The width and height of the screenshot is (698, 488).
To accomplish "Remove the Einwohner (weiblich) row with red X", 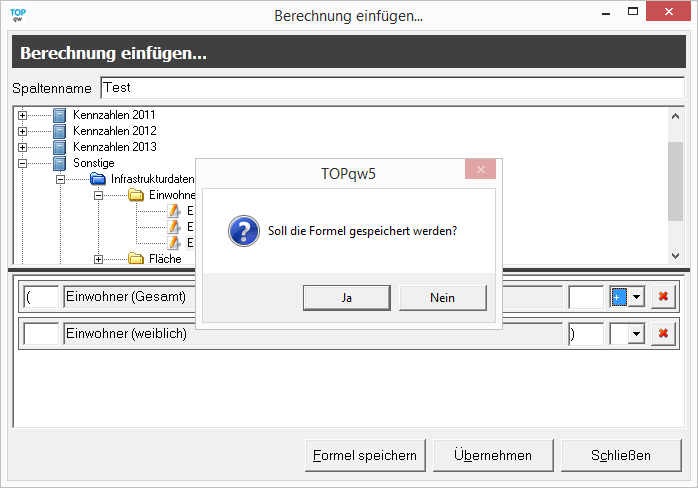I will point(662,334).
